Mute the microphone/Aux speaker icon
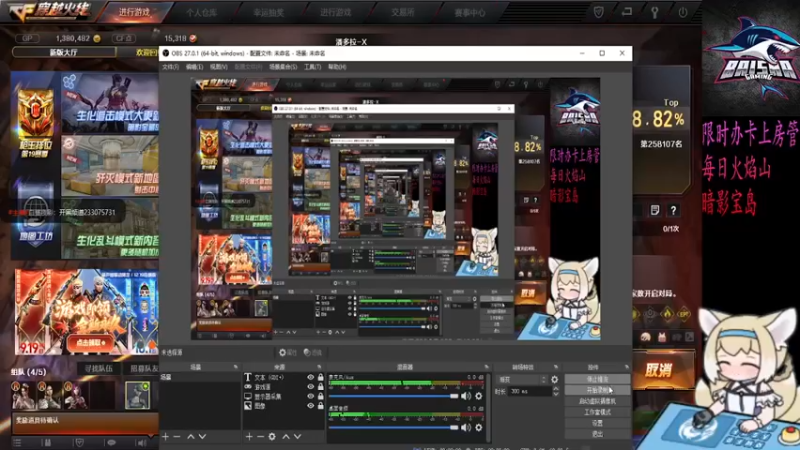Image resolution: width=800 pixels, height=450 pixels. [466, 396]
